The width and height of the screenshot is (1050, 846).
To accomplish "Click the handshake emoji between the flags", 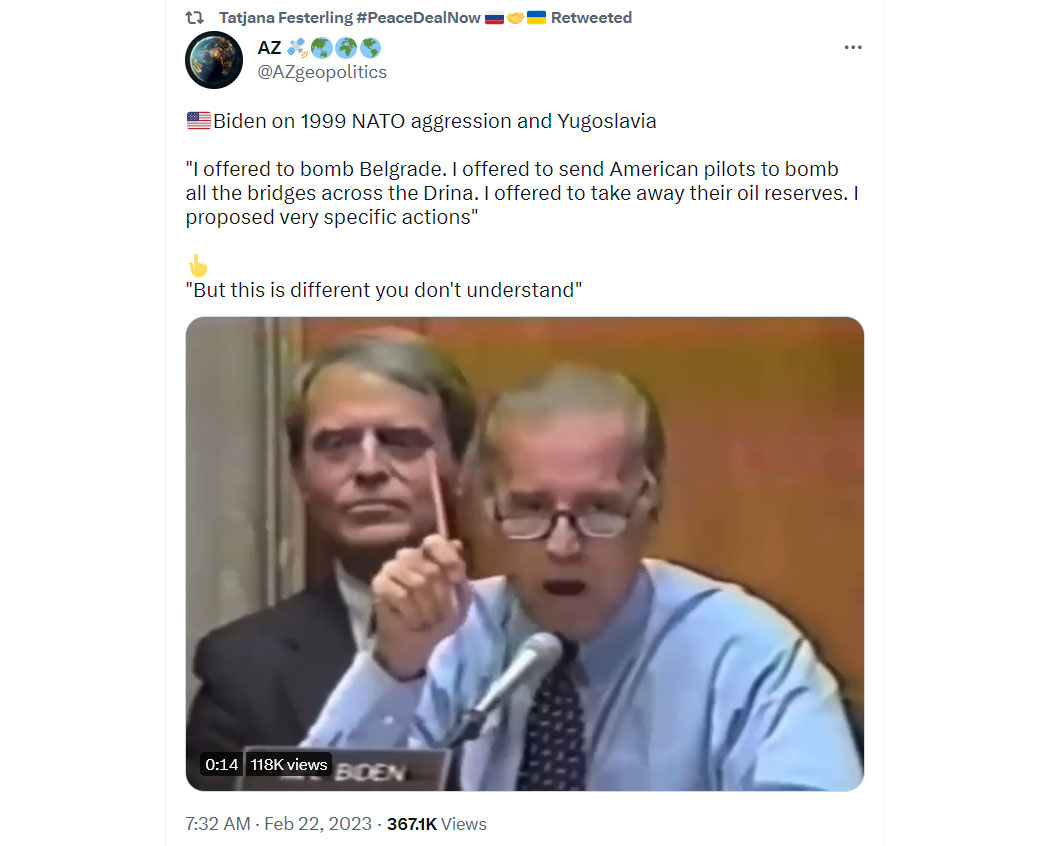I will (516, 18).
